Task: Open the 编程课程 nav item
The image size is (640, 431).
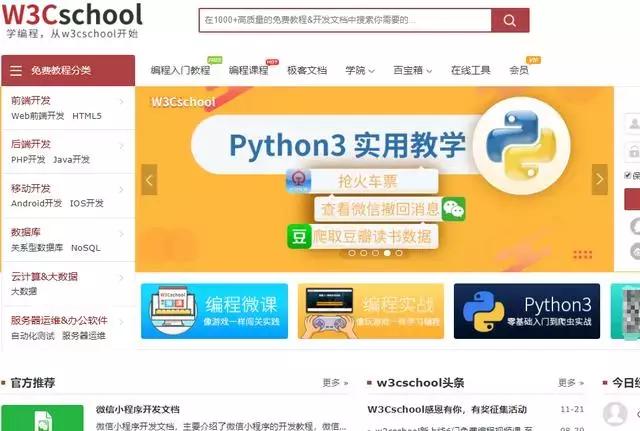Action: click(x=248, y=71)
